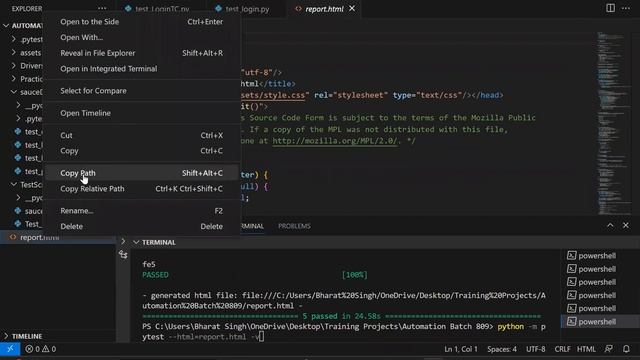640x360 pixels.
Task: Maximize the panel with the up chevron
Action: [610, 225]
